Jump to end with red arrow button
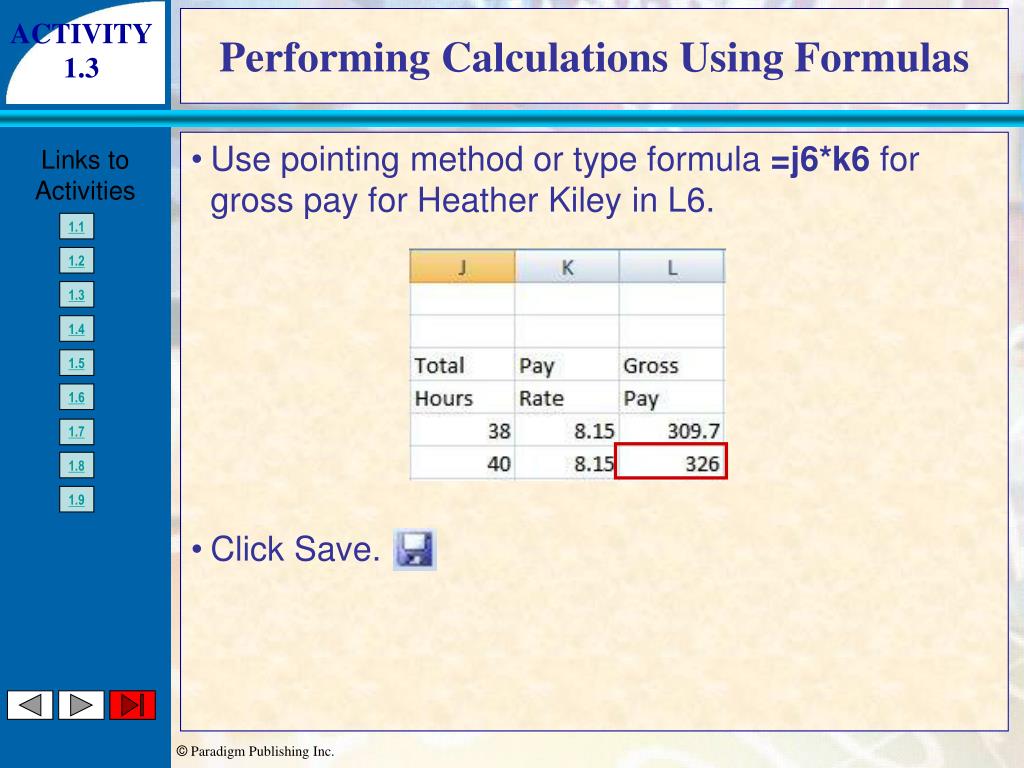Viewport: 1024px width, 768px height. (x=133, y=705)
